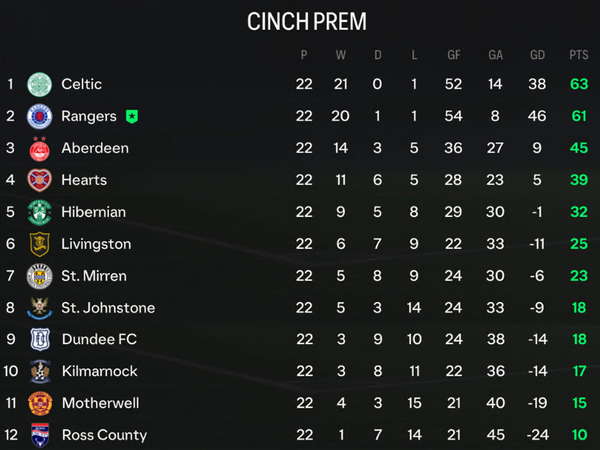Select the Hibernian club badge
The image size is (600, 450).
(x=39, y=212)
